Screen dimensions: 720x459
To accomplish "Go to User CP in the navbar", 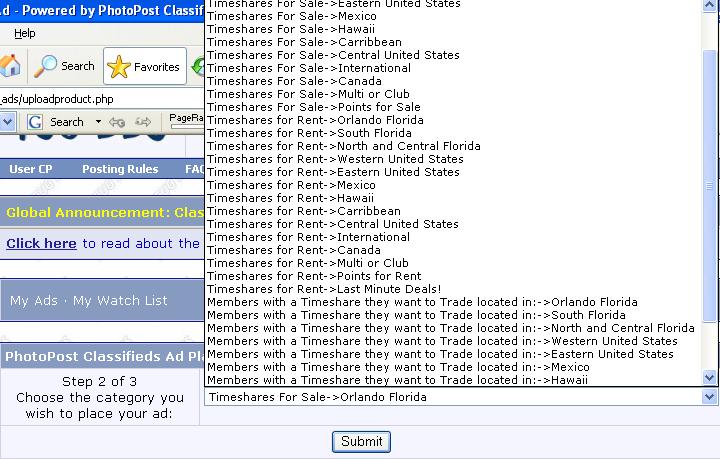I will click(x=30, y=170).
